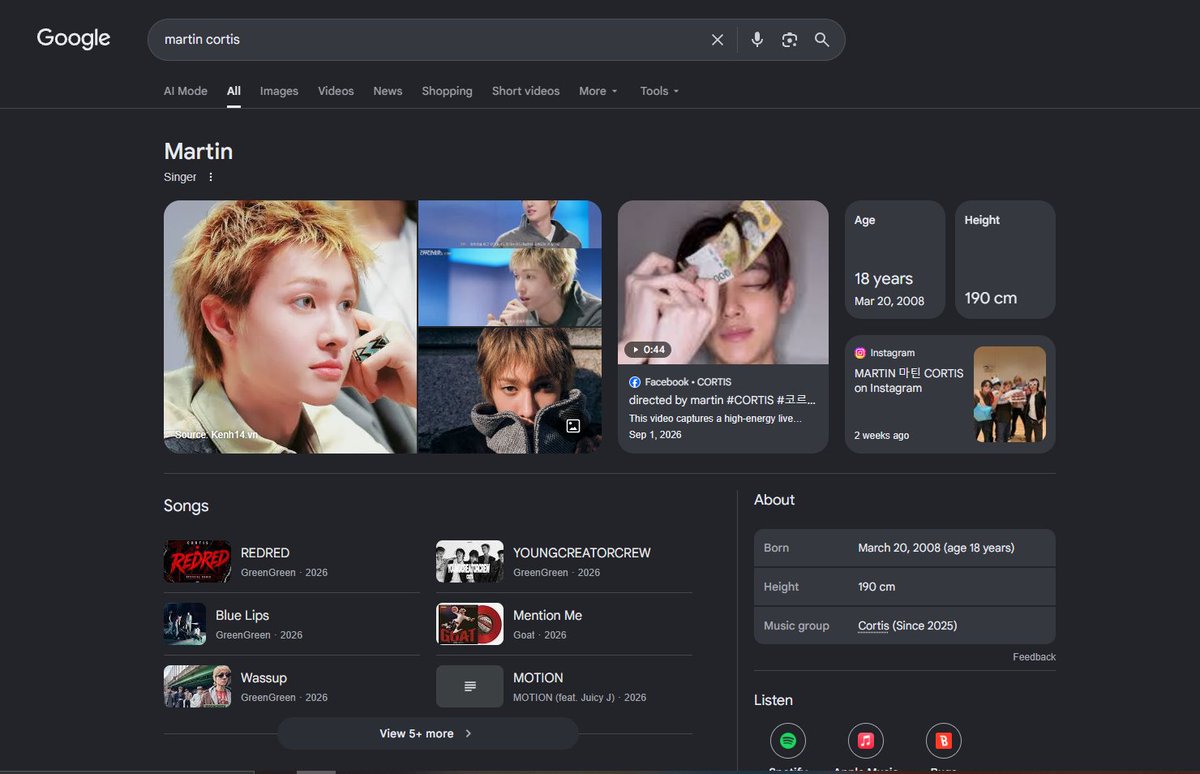This screenshot has height=774, width=1200.
Task: Click the Feedback link
Action: [1034, 657]
